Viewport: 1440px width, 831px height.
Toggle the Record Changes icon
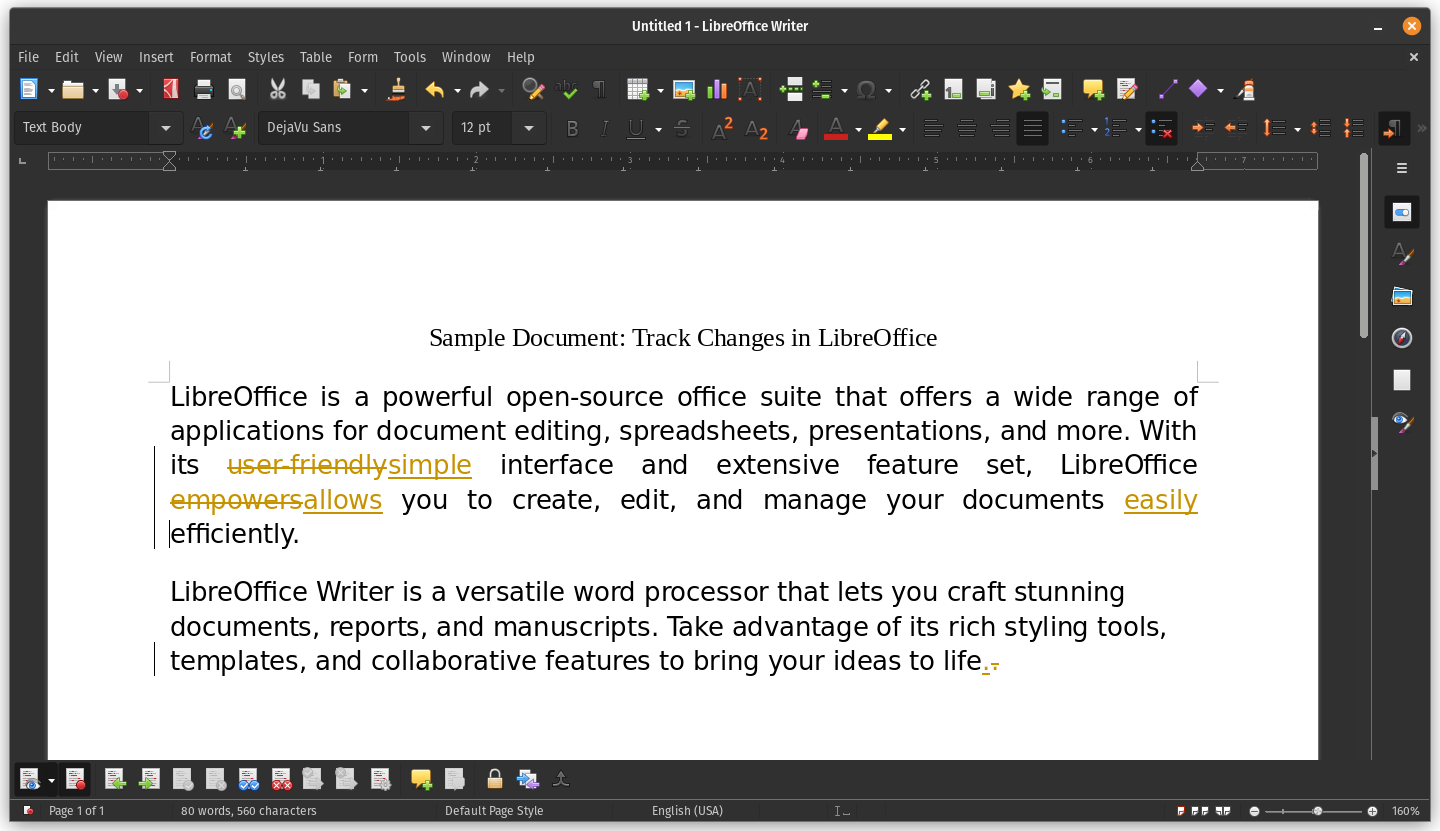(x=75, y=778)
